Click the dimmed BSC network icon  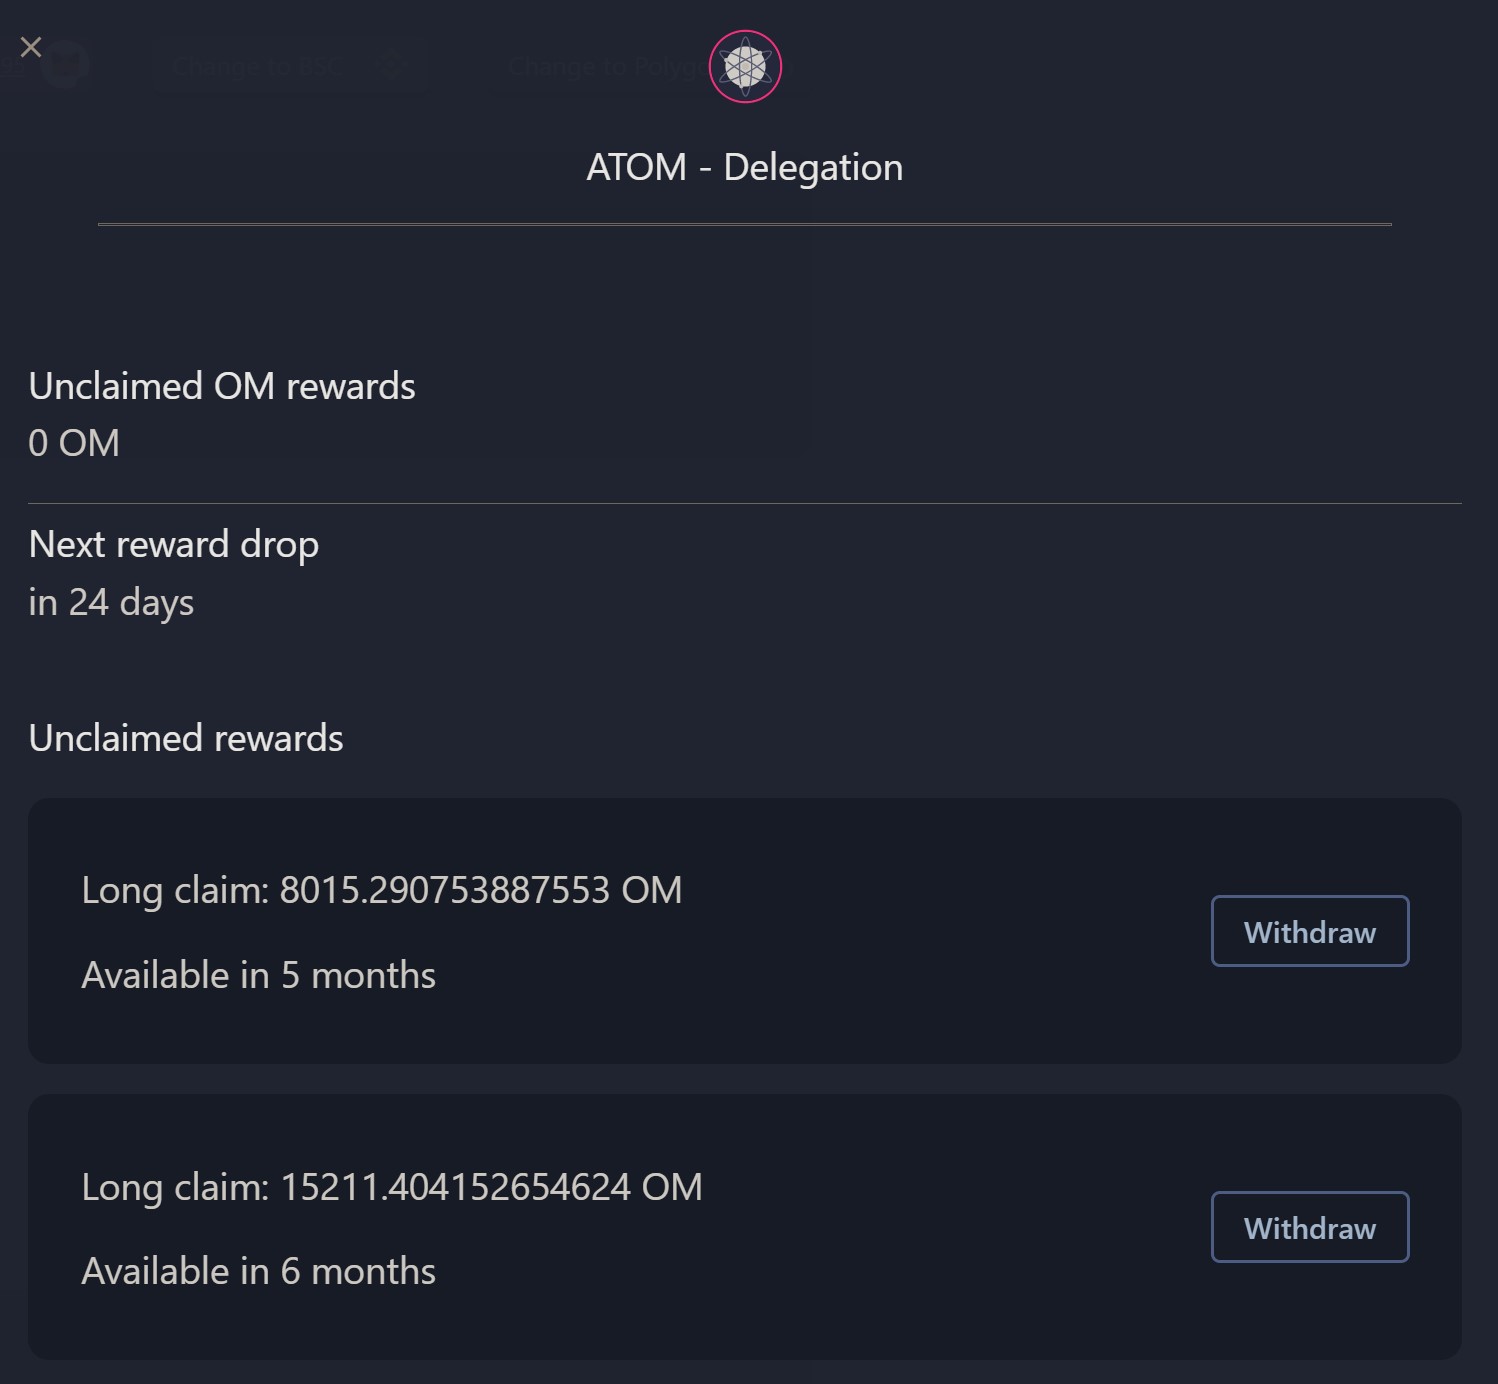coord(393,66)
